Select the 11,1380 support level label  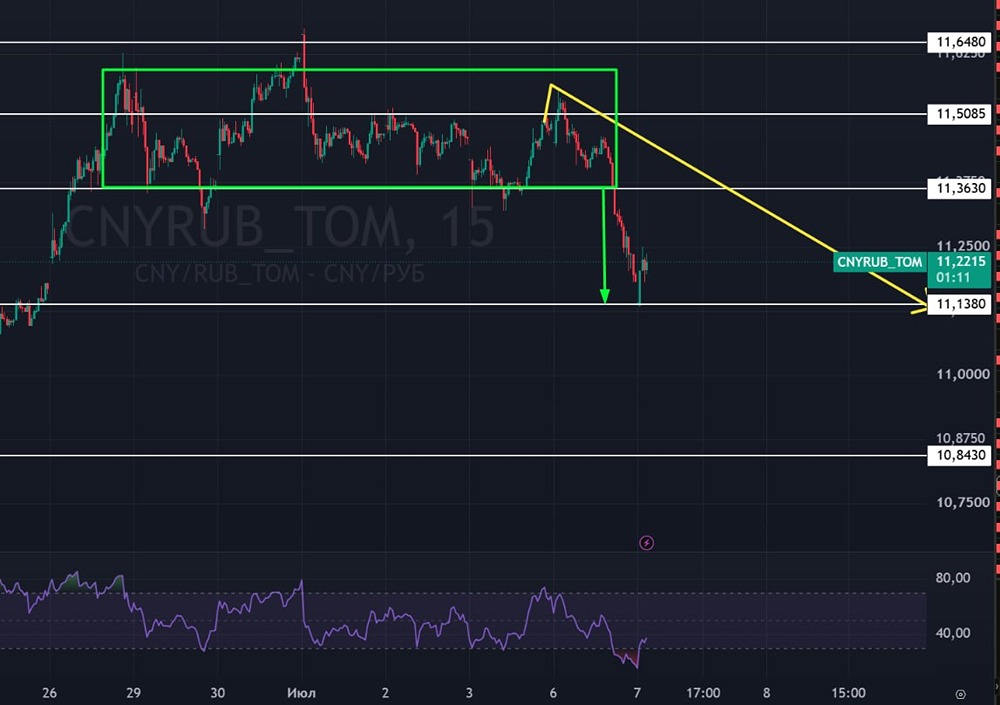coord(960,304)
